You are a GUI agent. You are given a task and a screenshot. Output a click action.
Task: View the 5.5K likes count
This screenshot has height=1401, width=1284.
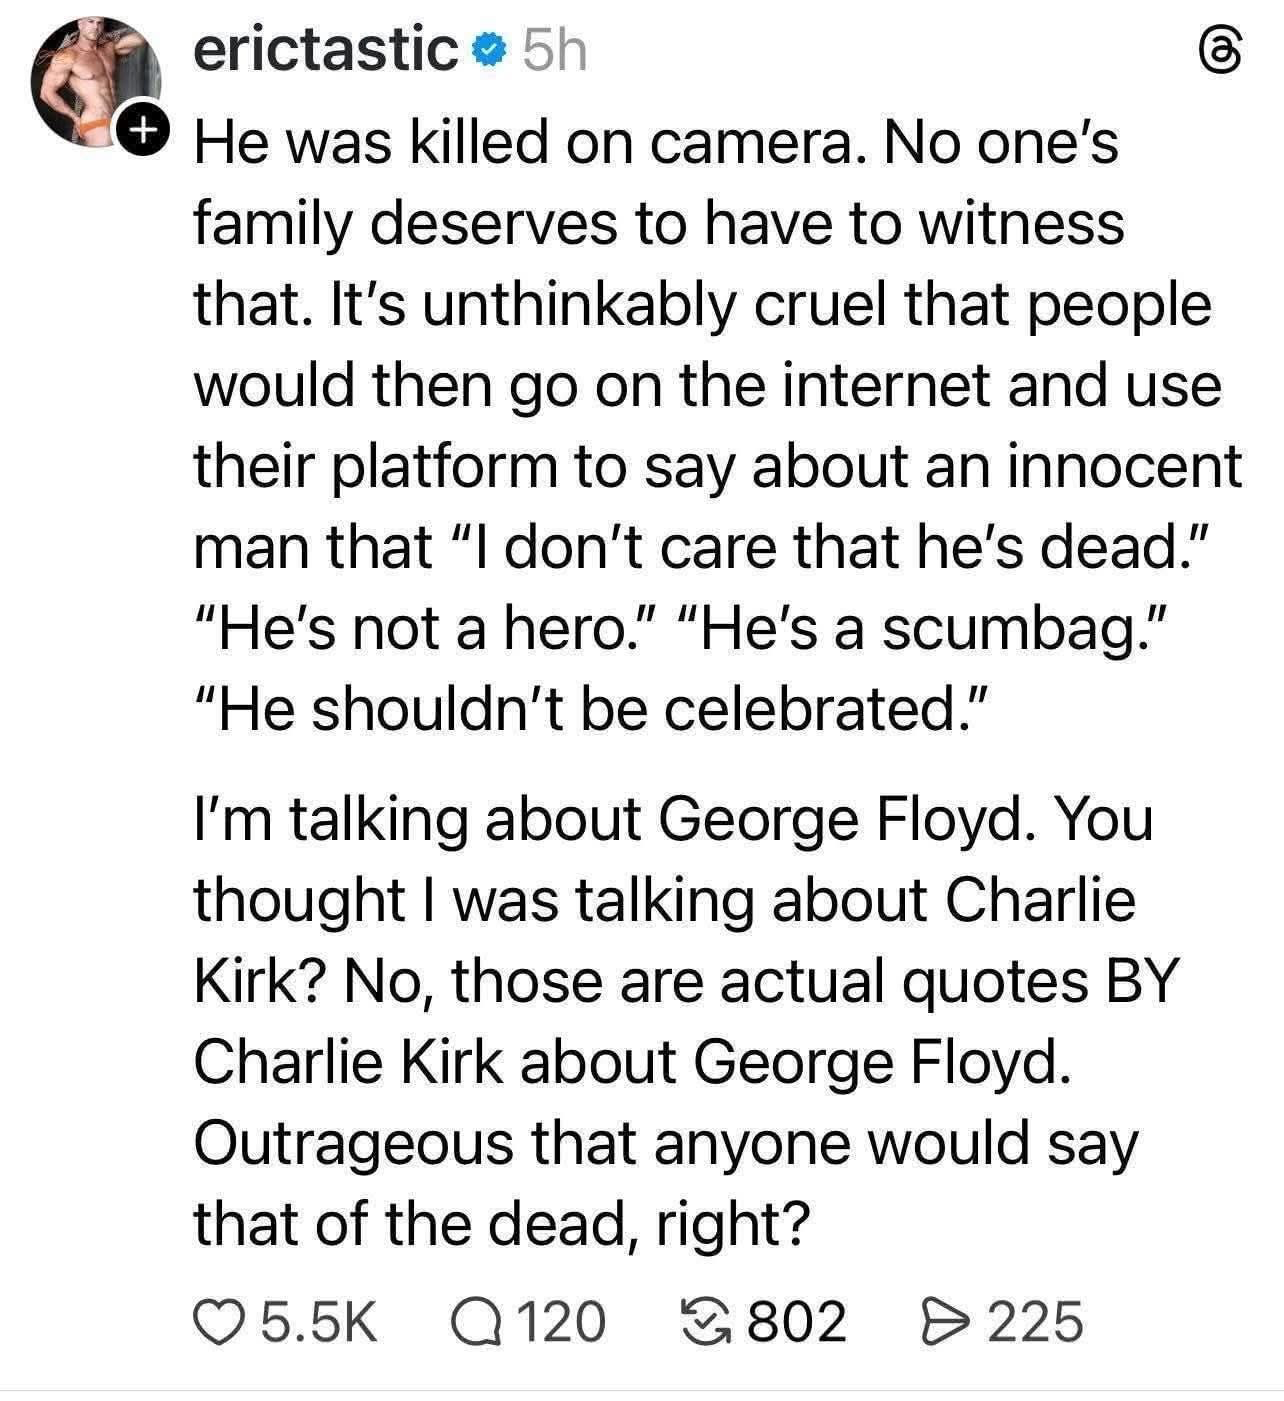[x=319, y=1320]
